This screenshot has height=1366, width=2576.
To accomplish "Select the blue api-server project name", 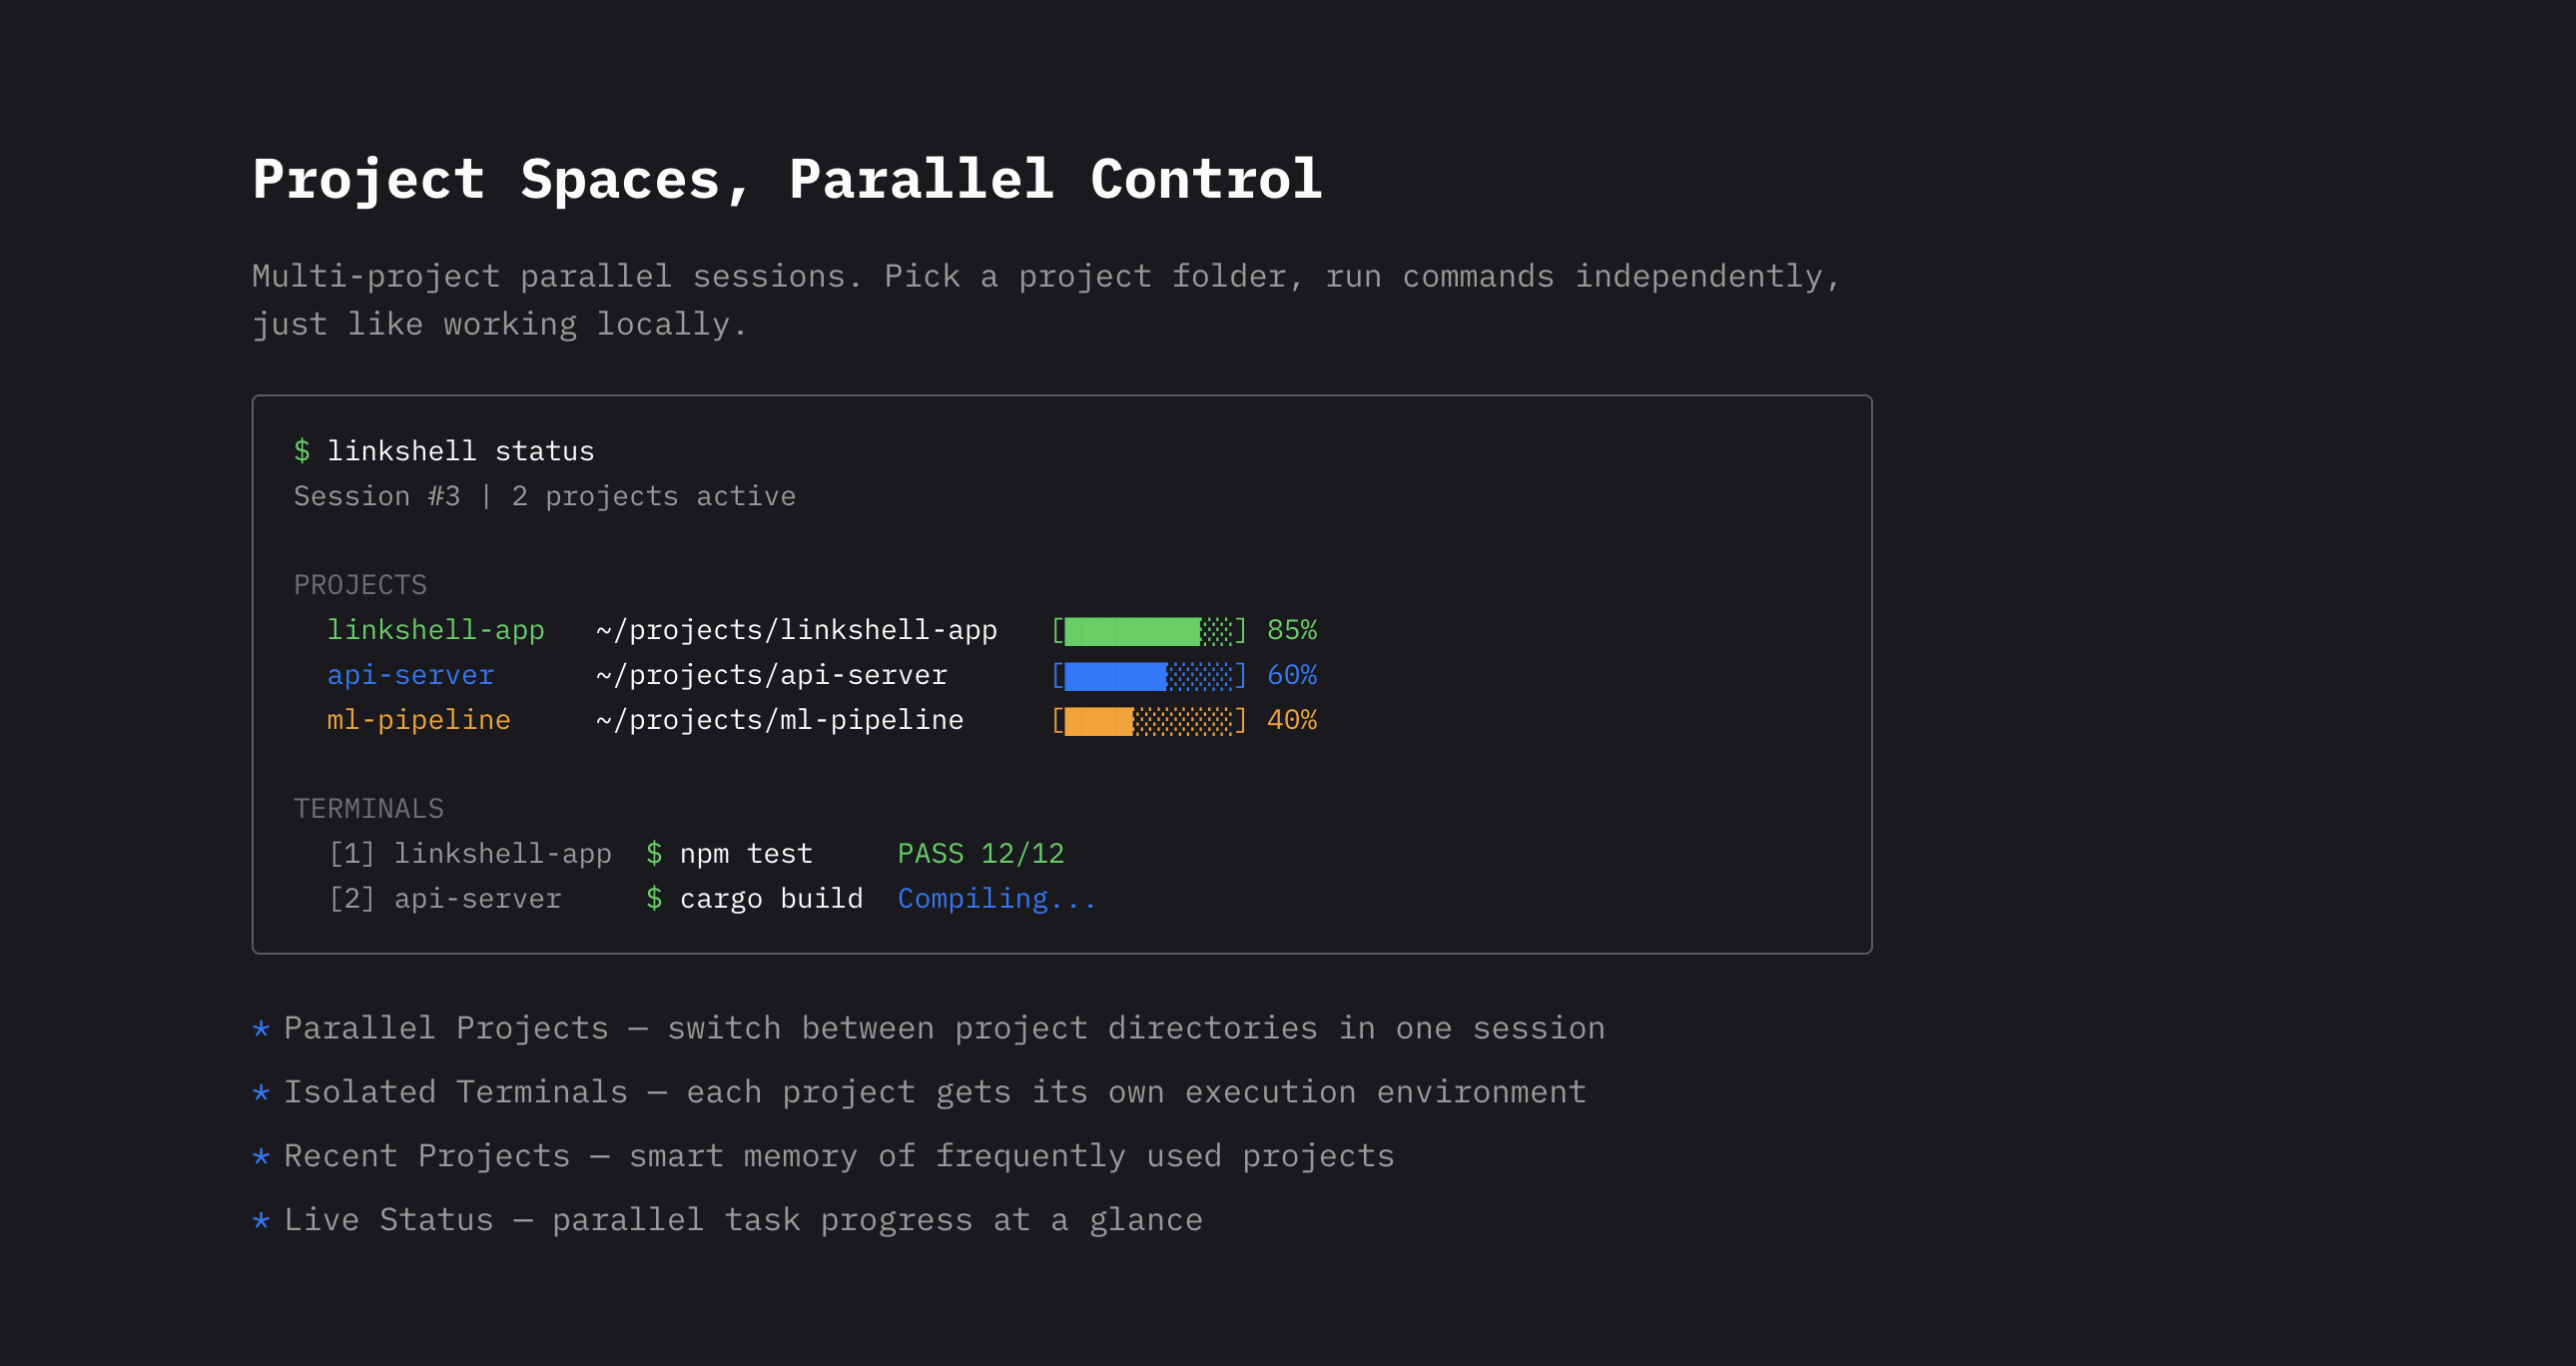I will 410,675.
